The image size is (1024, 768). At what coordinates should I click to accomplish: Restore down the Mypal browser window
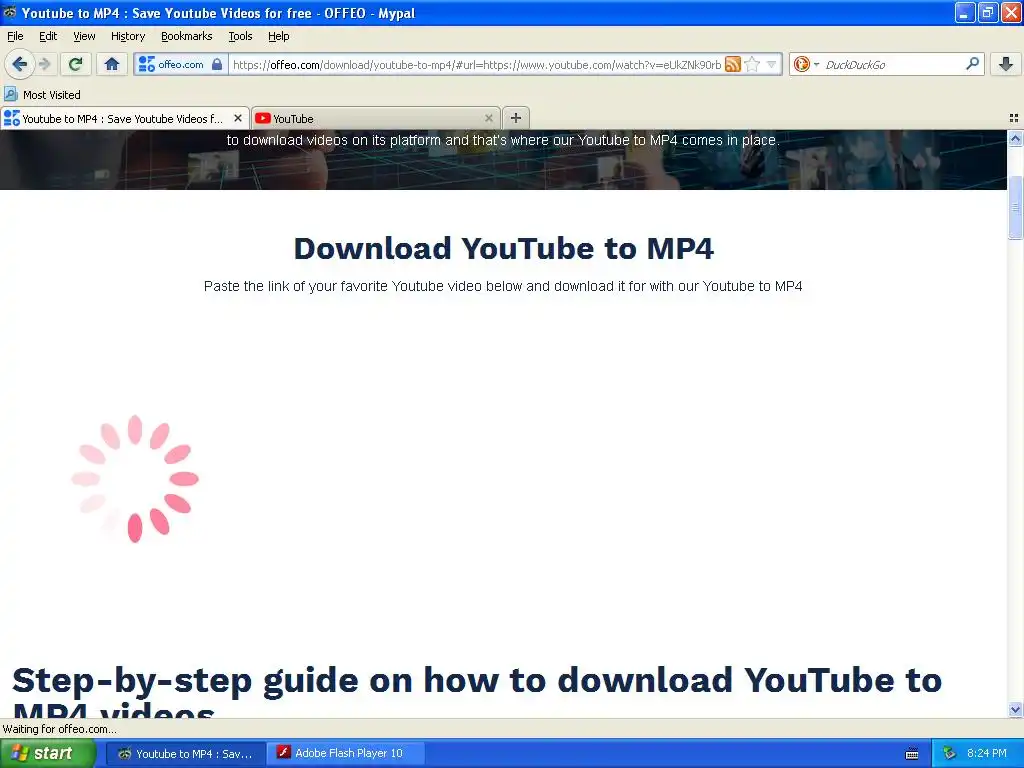tap(987, 12)
